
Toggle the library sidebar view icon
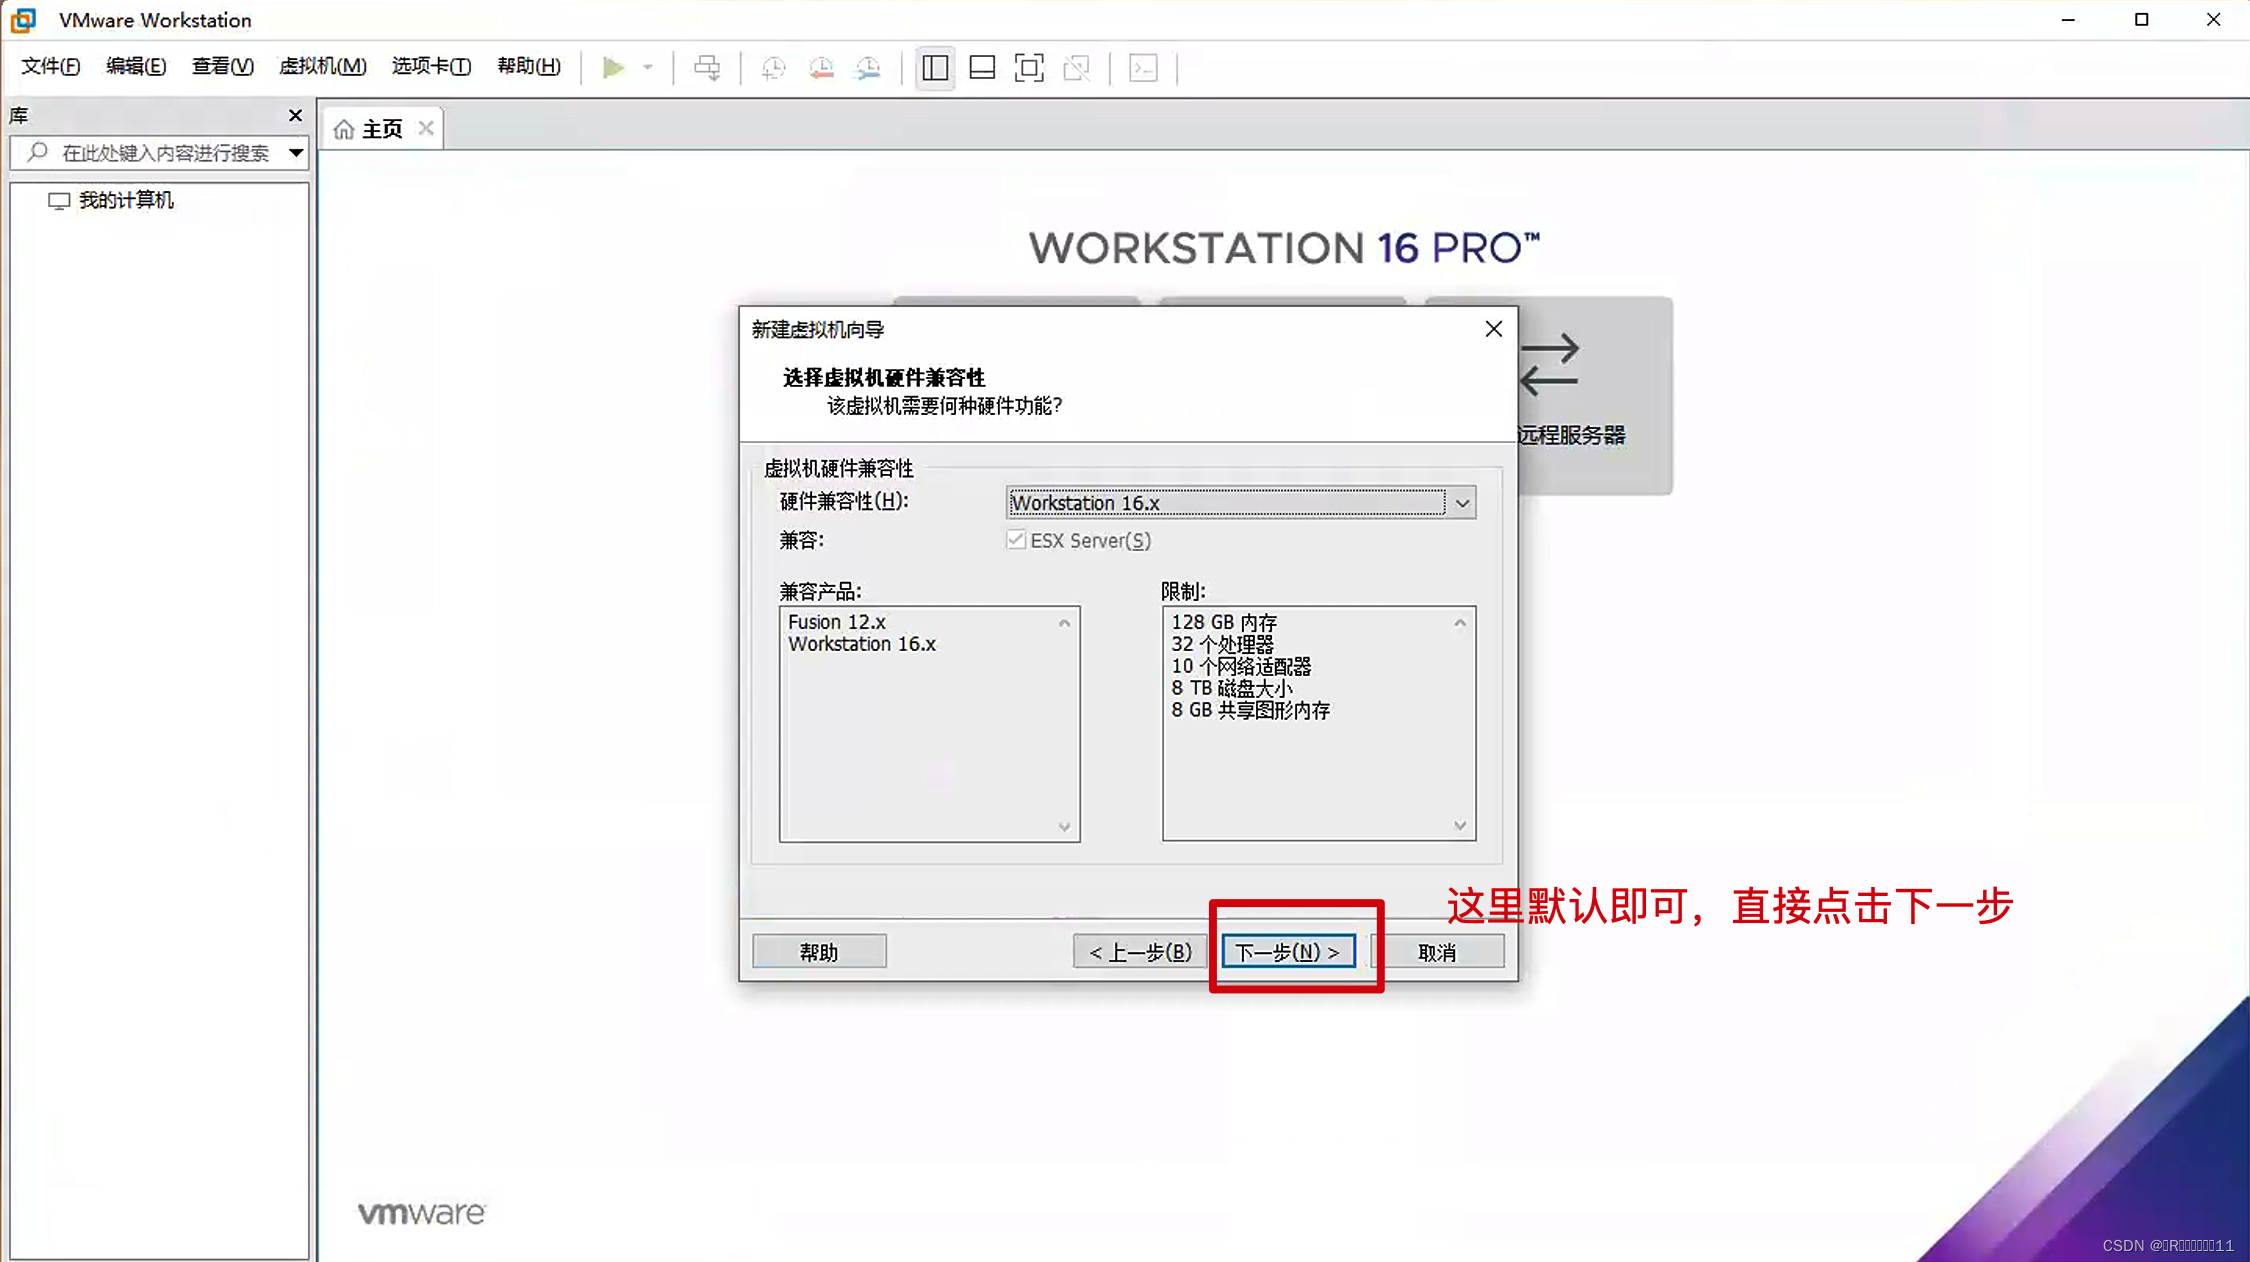click(935, 67)
